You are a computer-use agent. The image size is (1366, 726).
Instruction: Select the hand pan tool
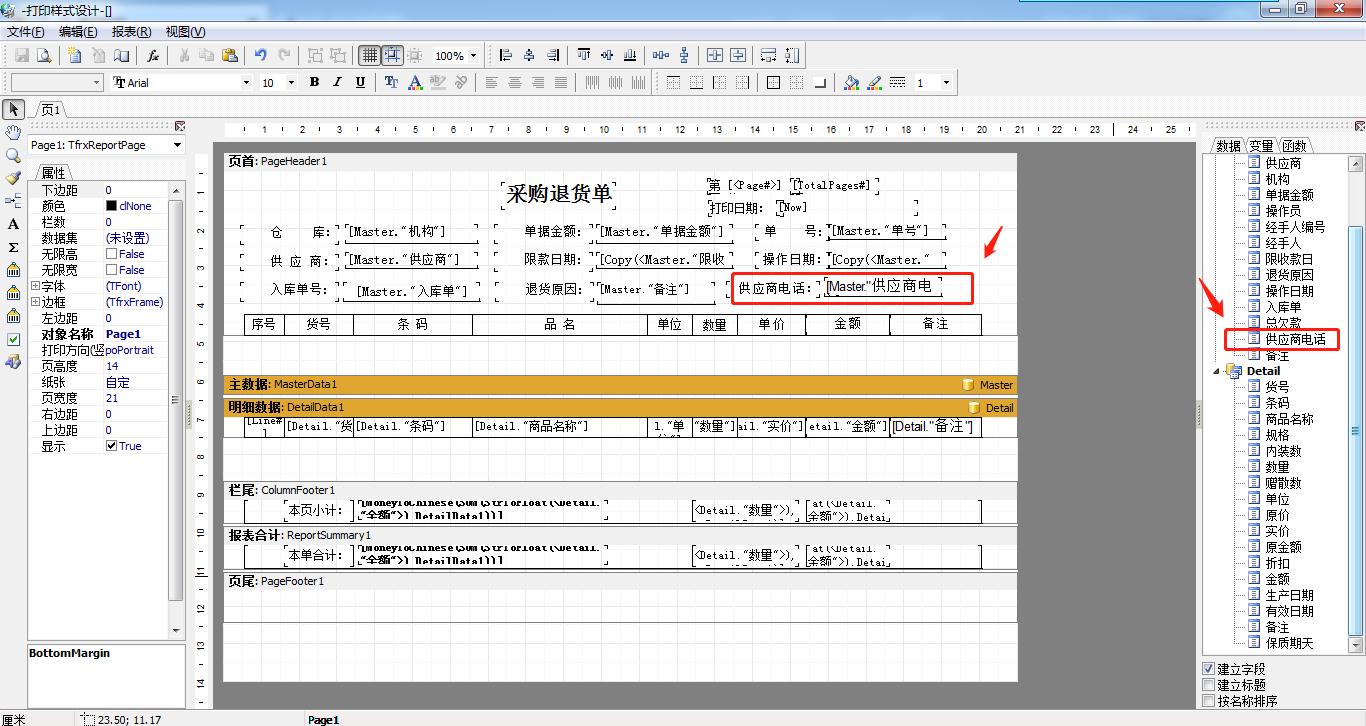tap(13, 133)
